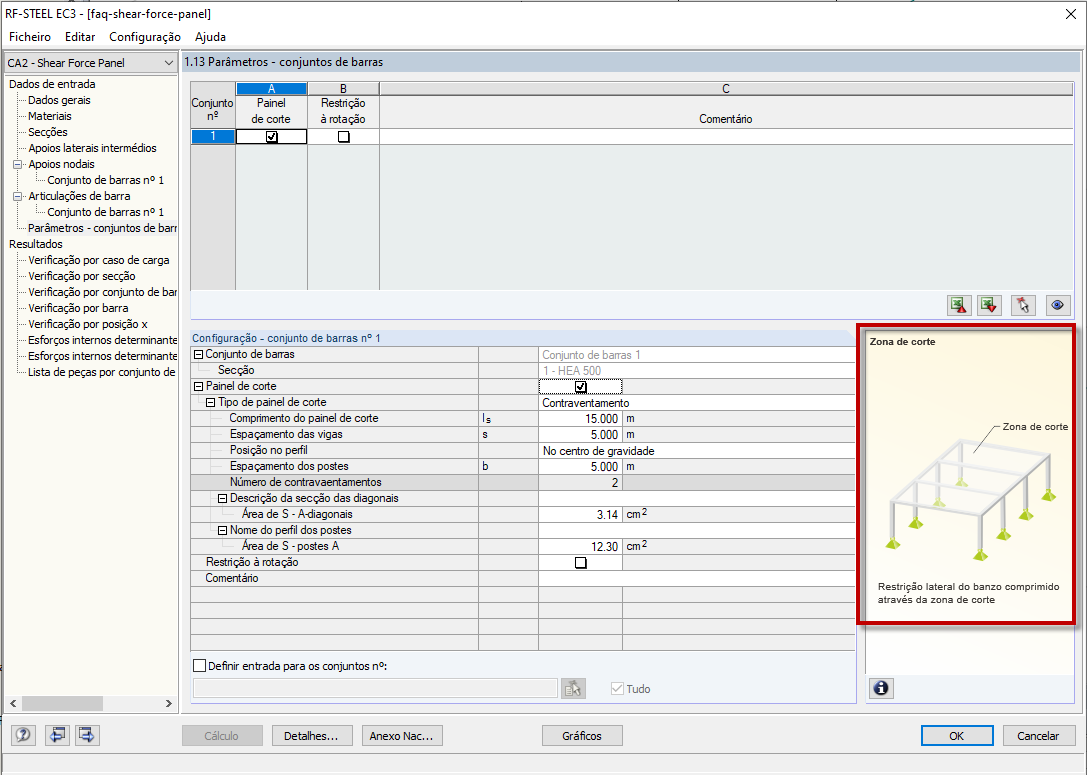Select Verificação por posição x
Viewport: 1087px width, 775px height.
click(x=87, y=324)
